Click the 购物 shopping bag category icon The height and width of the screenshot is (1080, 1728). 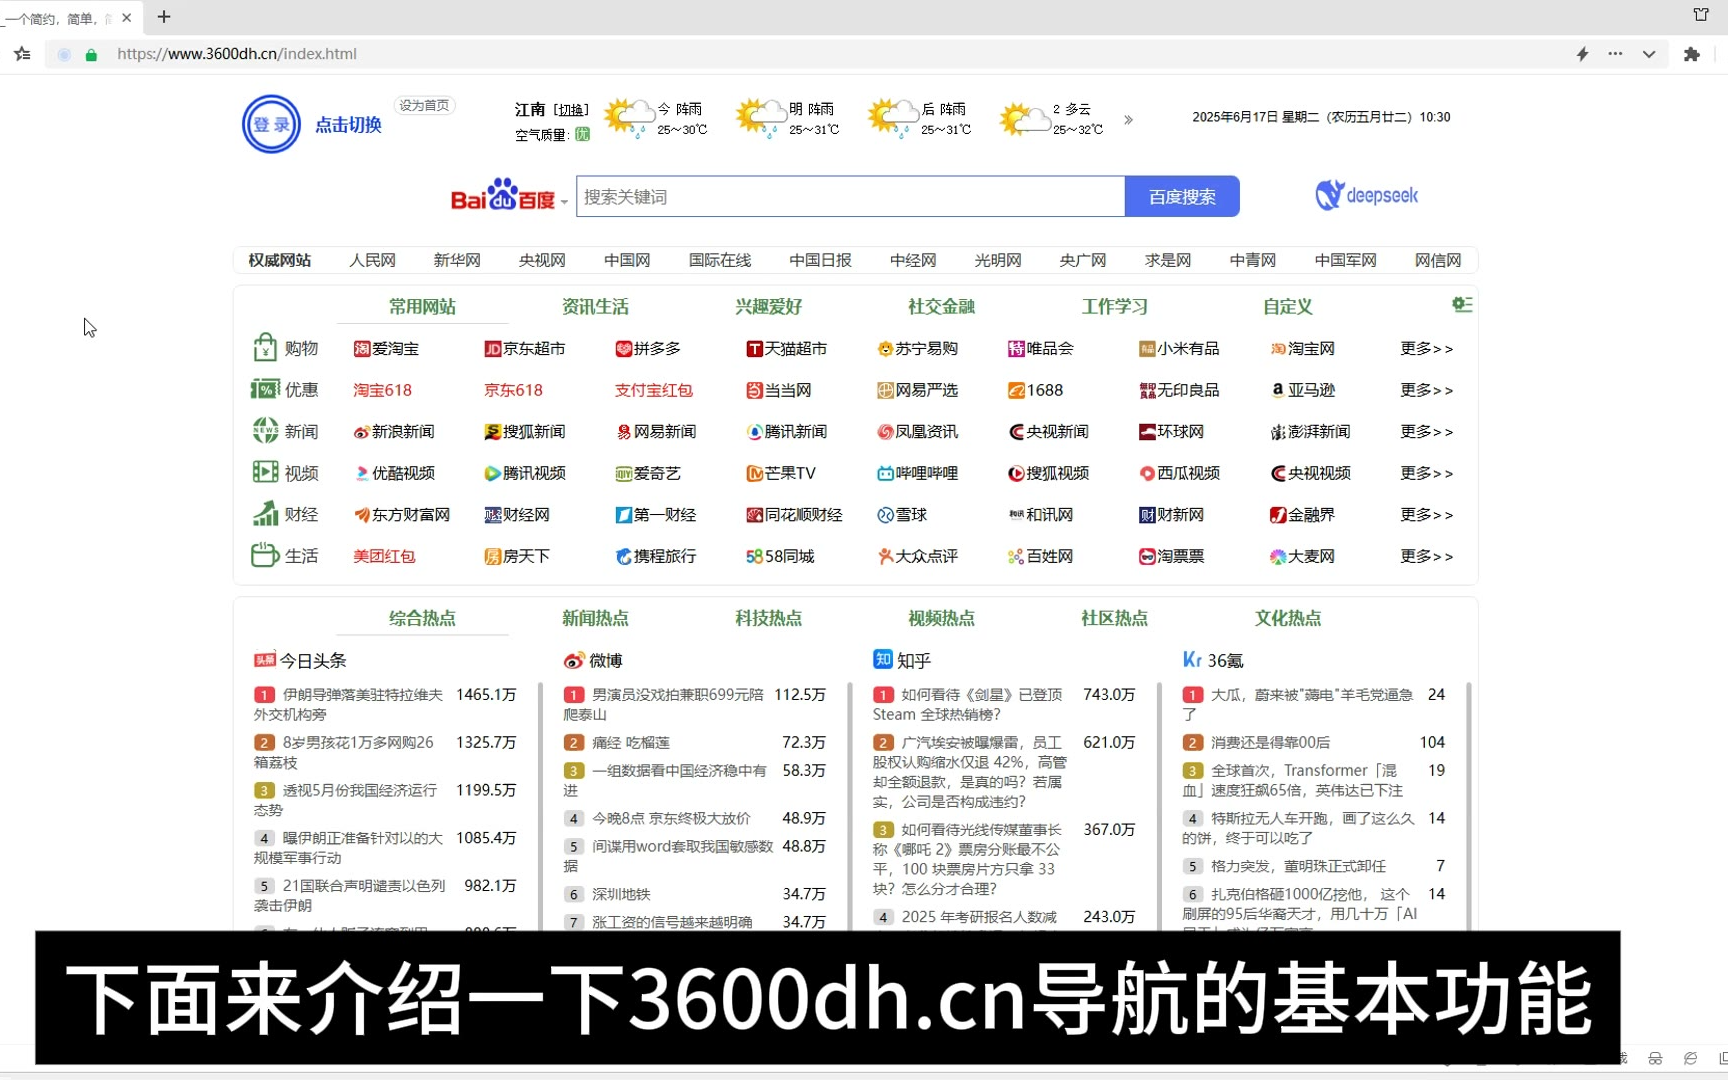[x=264, y=347]
